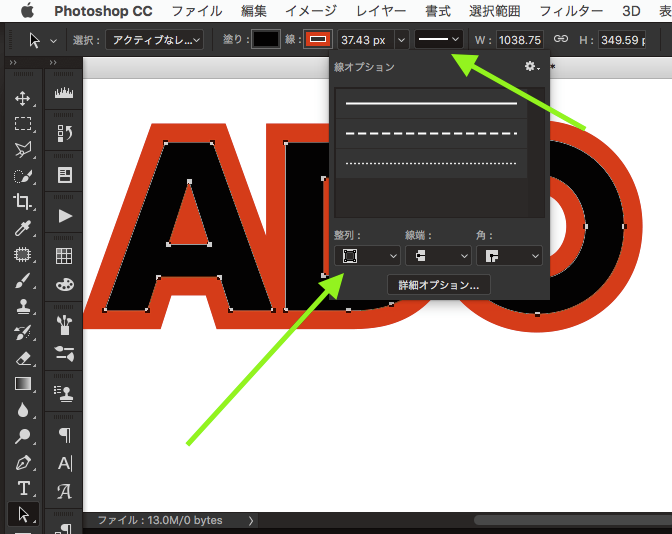Open the red stroke color swatch
672x534 pixels.
318,39
